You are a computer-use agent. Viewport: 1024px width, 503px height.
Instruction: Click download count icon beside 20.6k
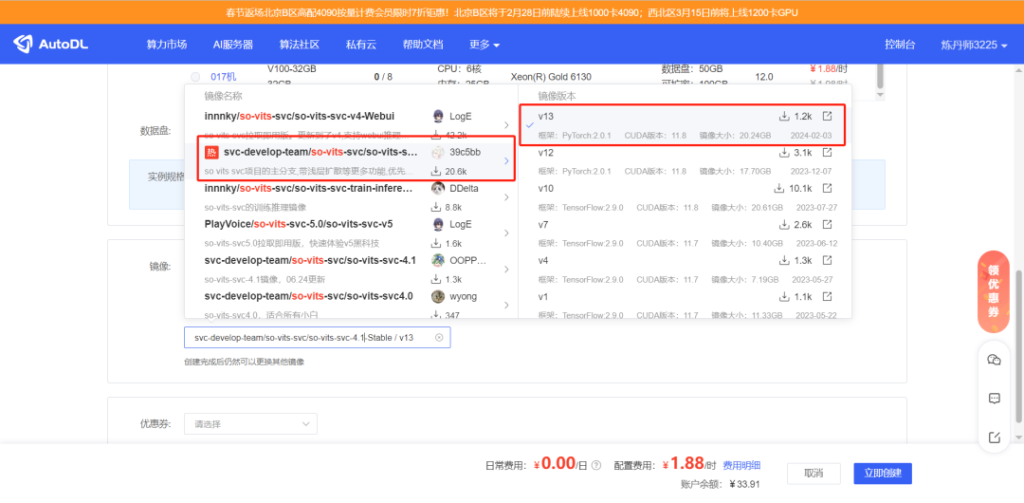click(436, 171)
